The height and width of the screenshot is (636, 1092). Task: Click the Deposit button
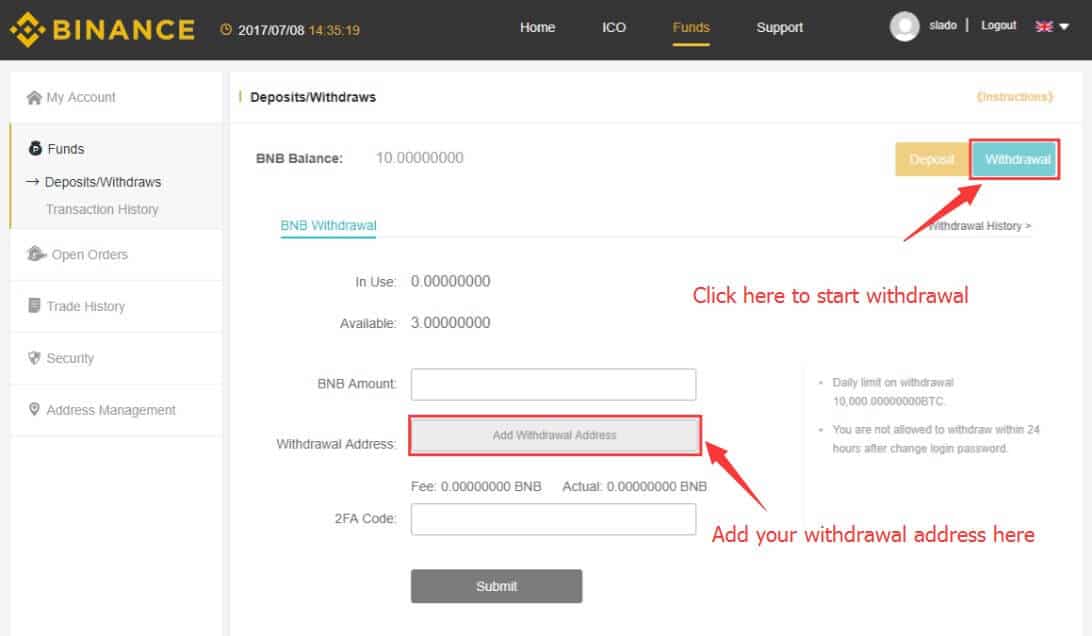pyautogui.click(x=931, y=160)
